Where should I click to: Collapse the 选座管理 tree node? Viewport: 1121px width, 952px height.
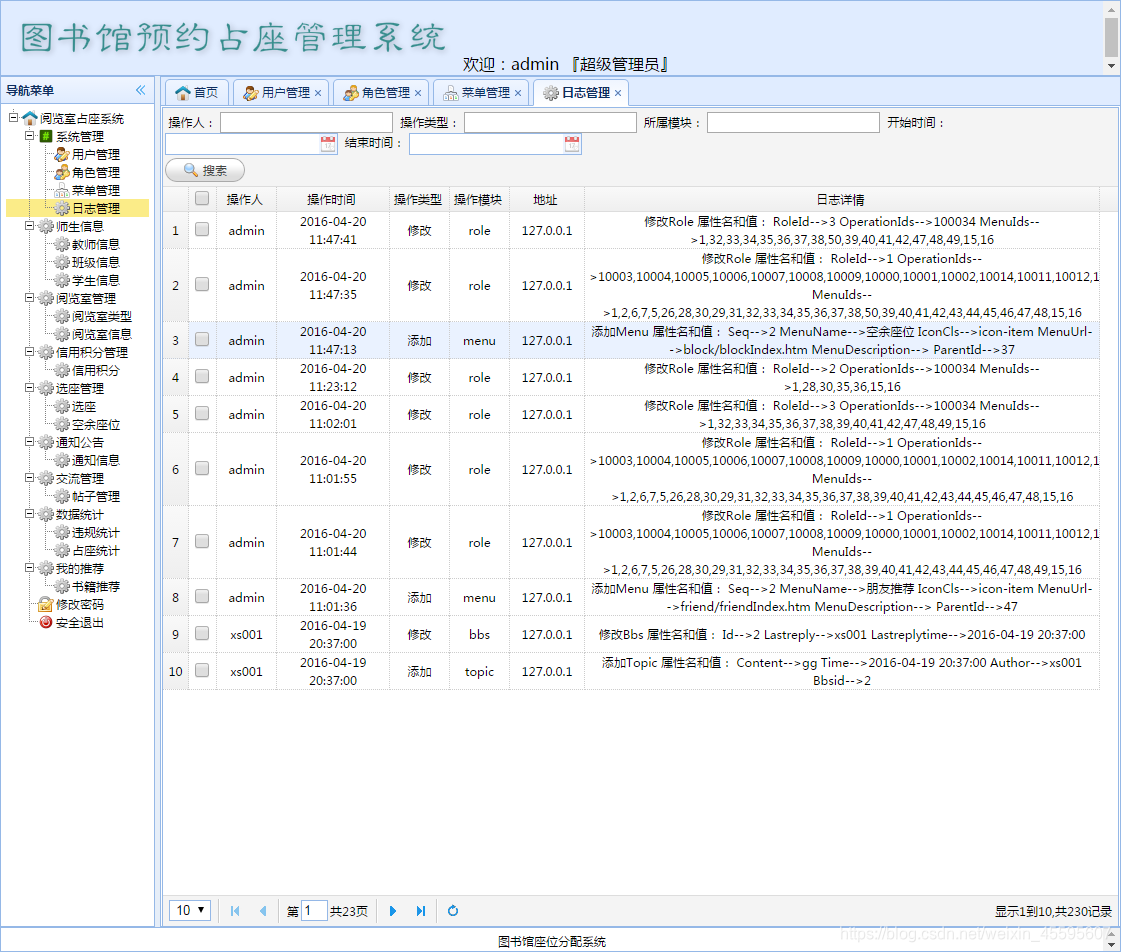pos(29,387)
